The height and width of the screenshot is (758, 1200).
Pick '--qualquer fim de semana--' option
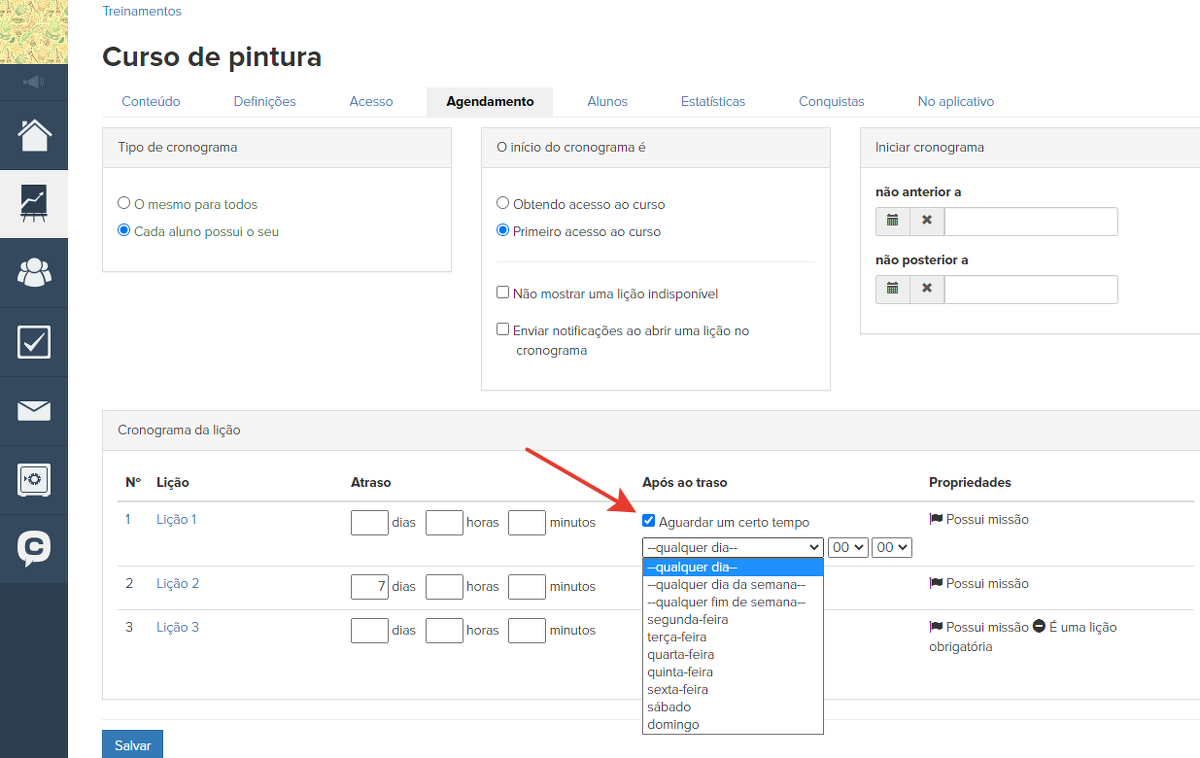pyautogui.click(x=725, y=602)
